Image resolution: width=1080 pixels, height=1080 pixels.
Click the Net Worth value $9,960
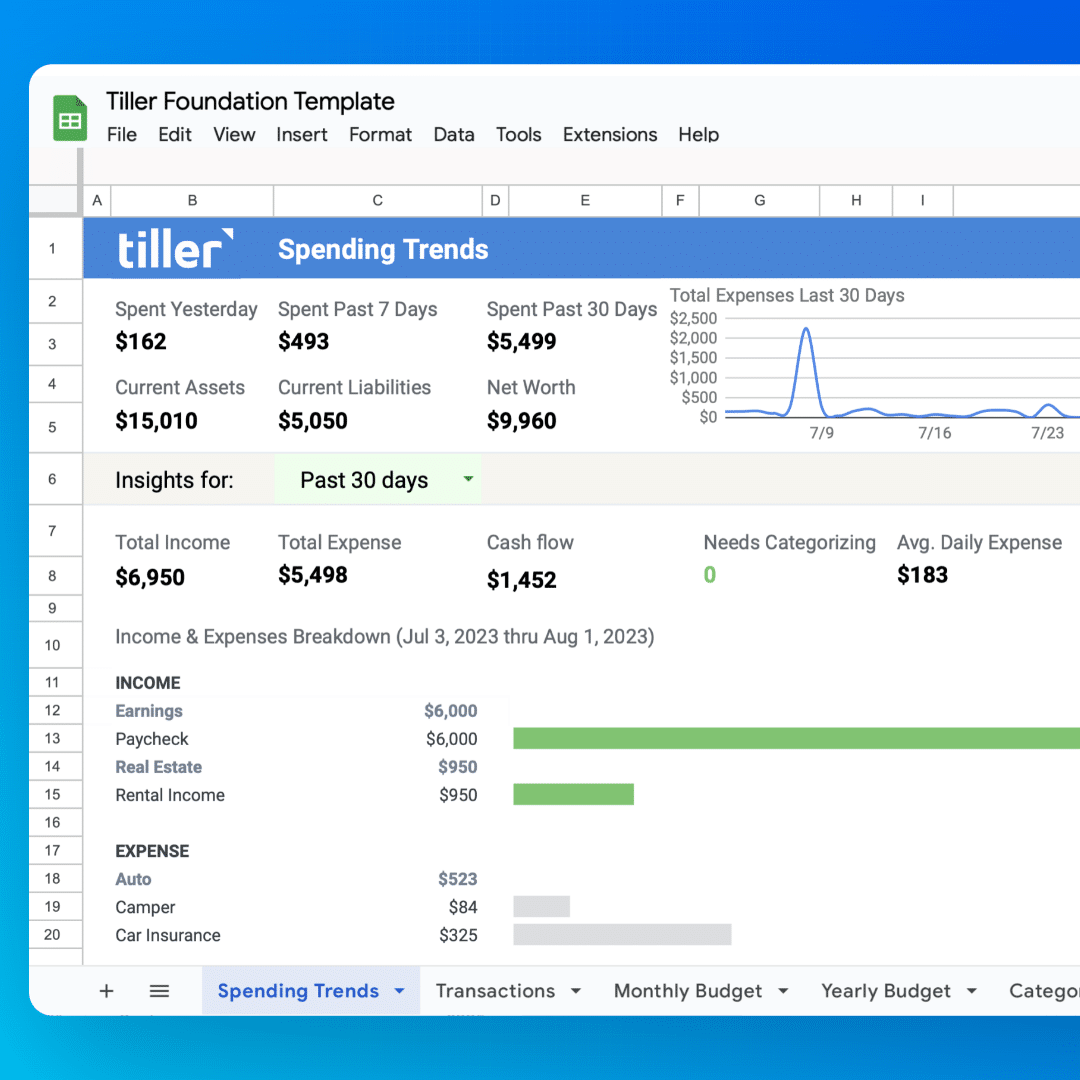pos(521,421)
